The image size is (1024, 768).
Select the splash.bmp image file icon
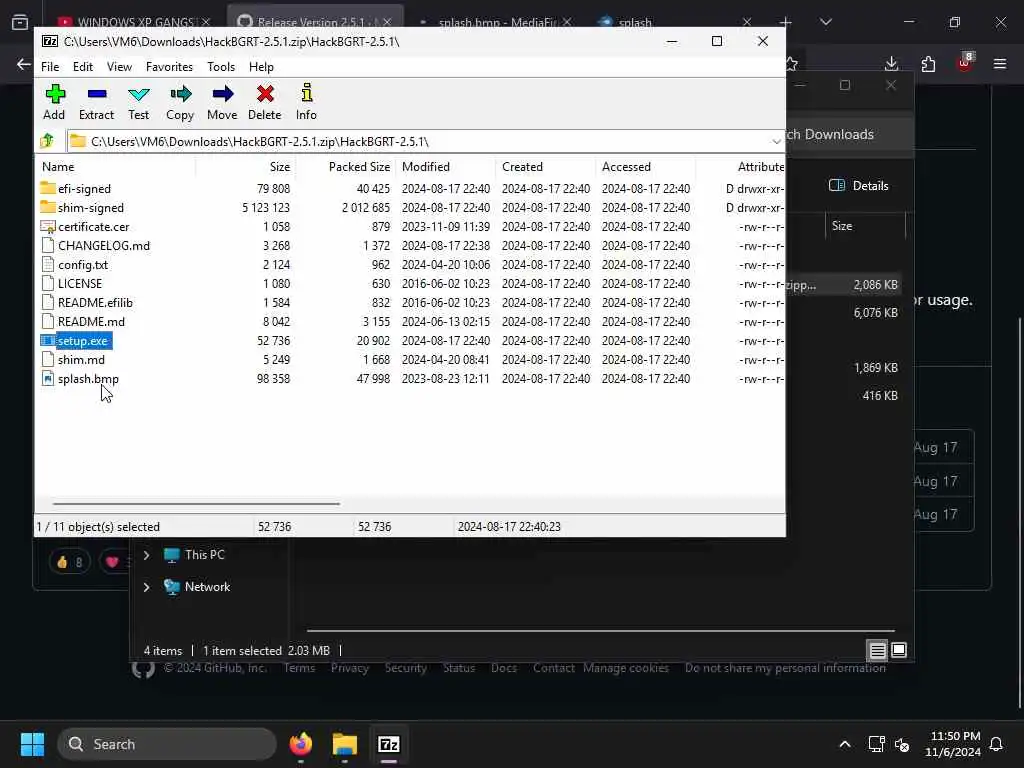click(x=48, y=378)
